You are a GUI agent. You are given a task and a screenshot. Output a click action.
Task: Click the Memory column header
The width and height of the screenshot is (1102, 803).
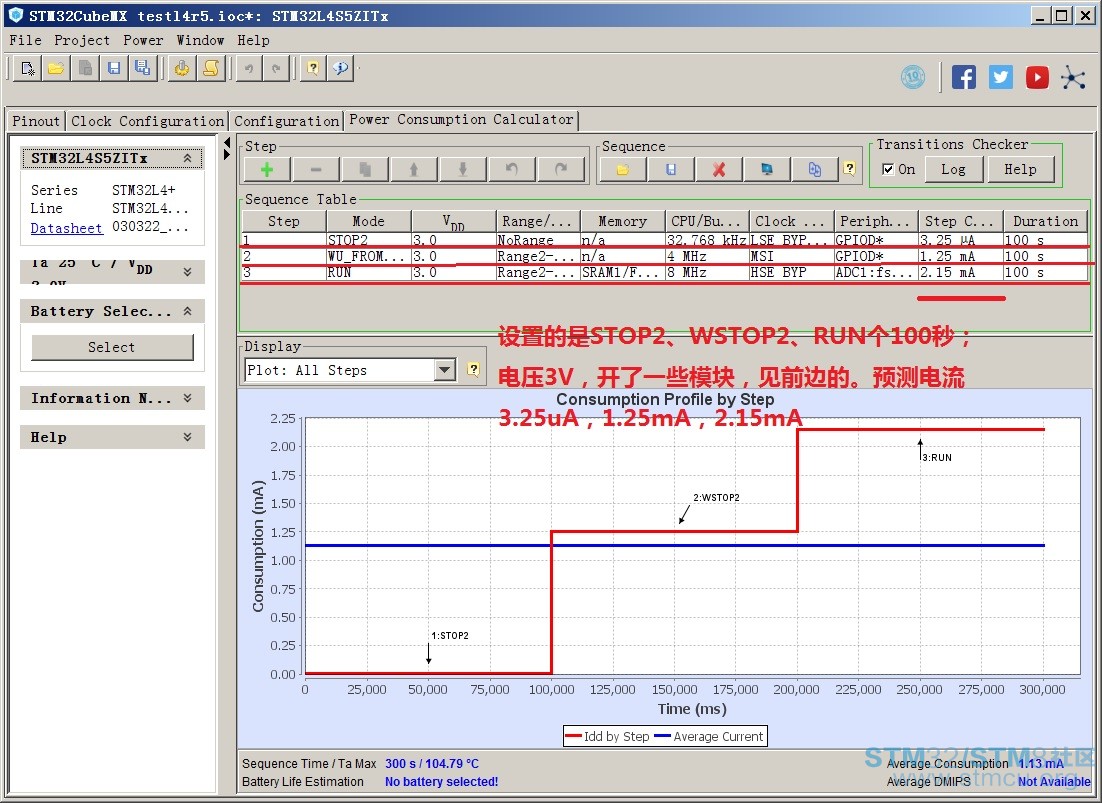(623, 221)
